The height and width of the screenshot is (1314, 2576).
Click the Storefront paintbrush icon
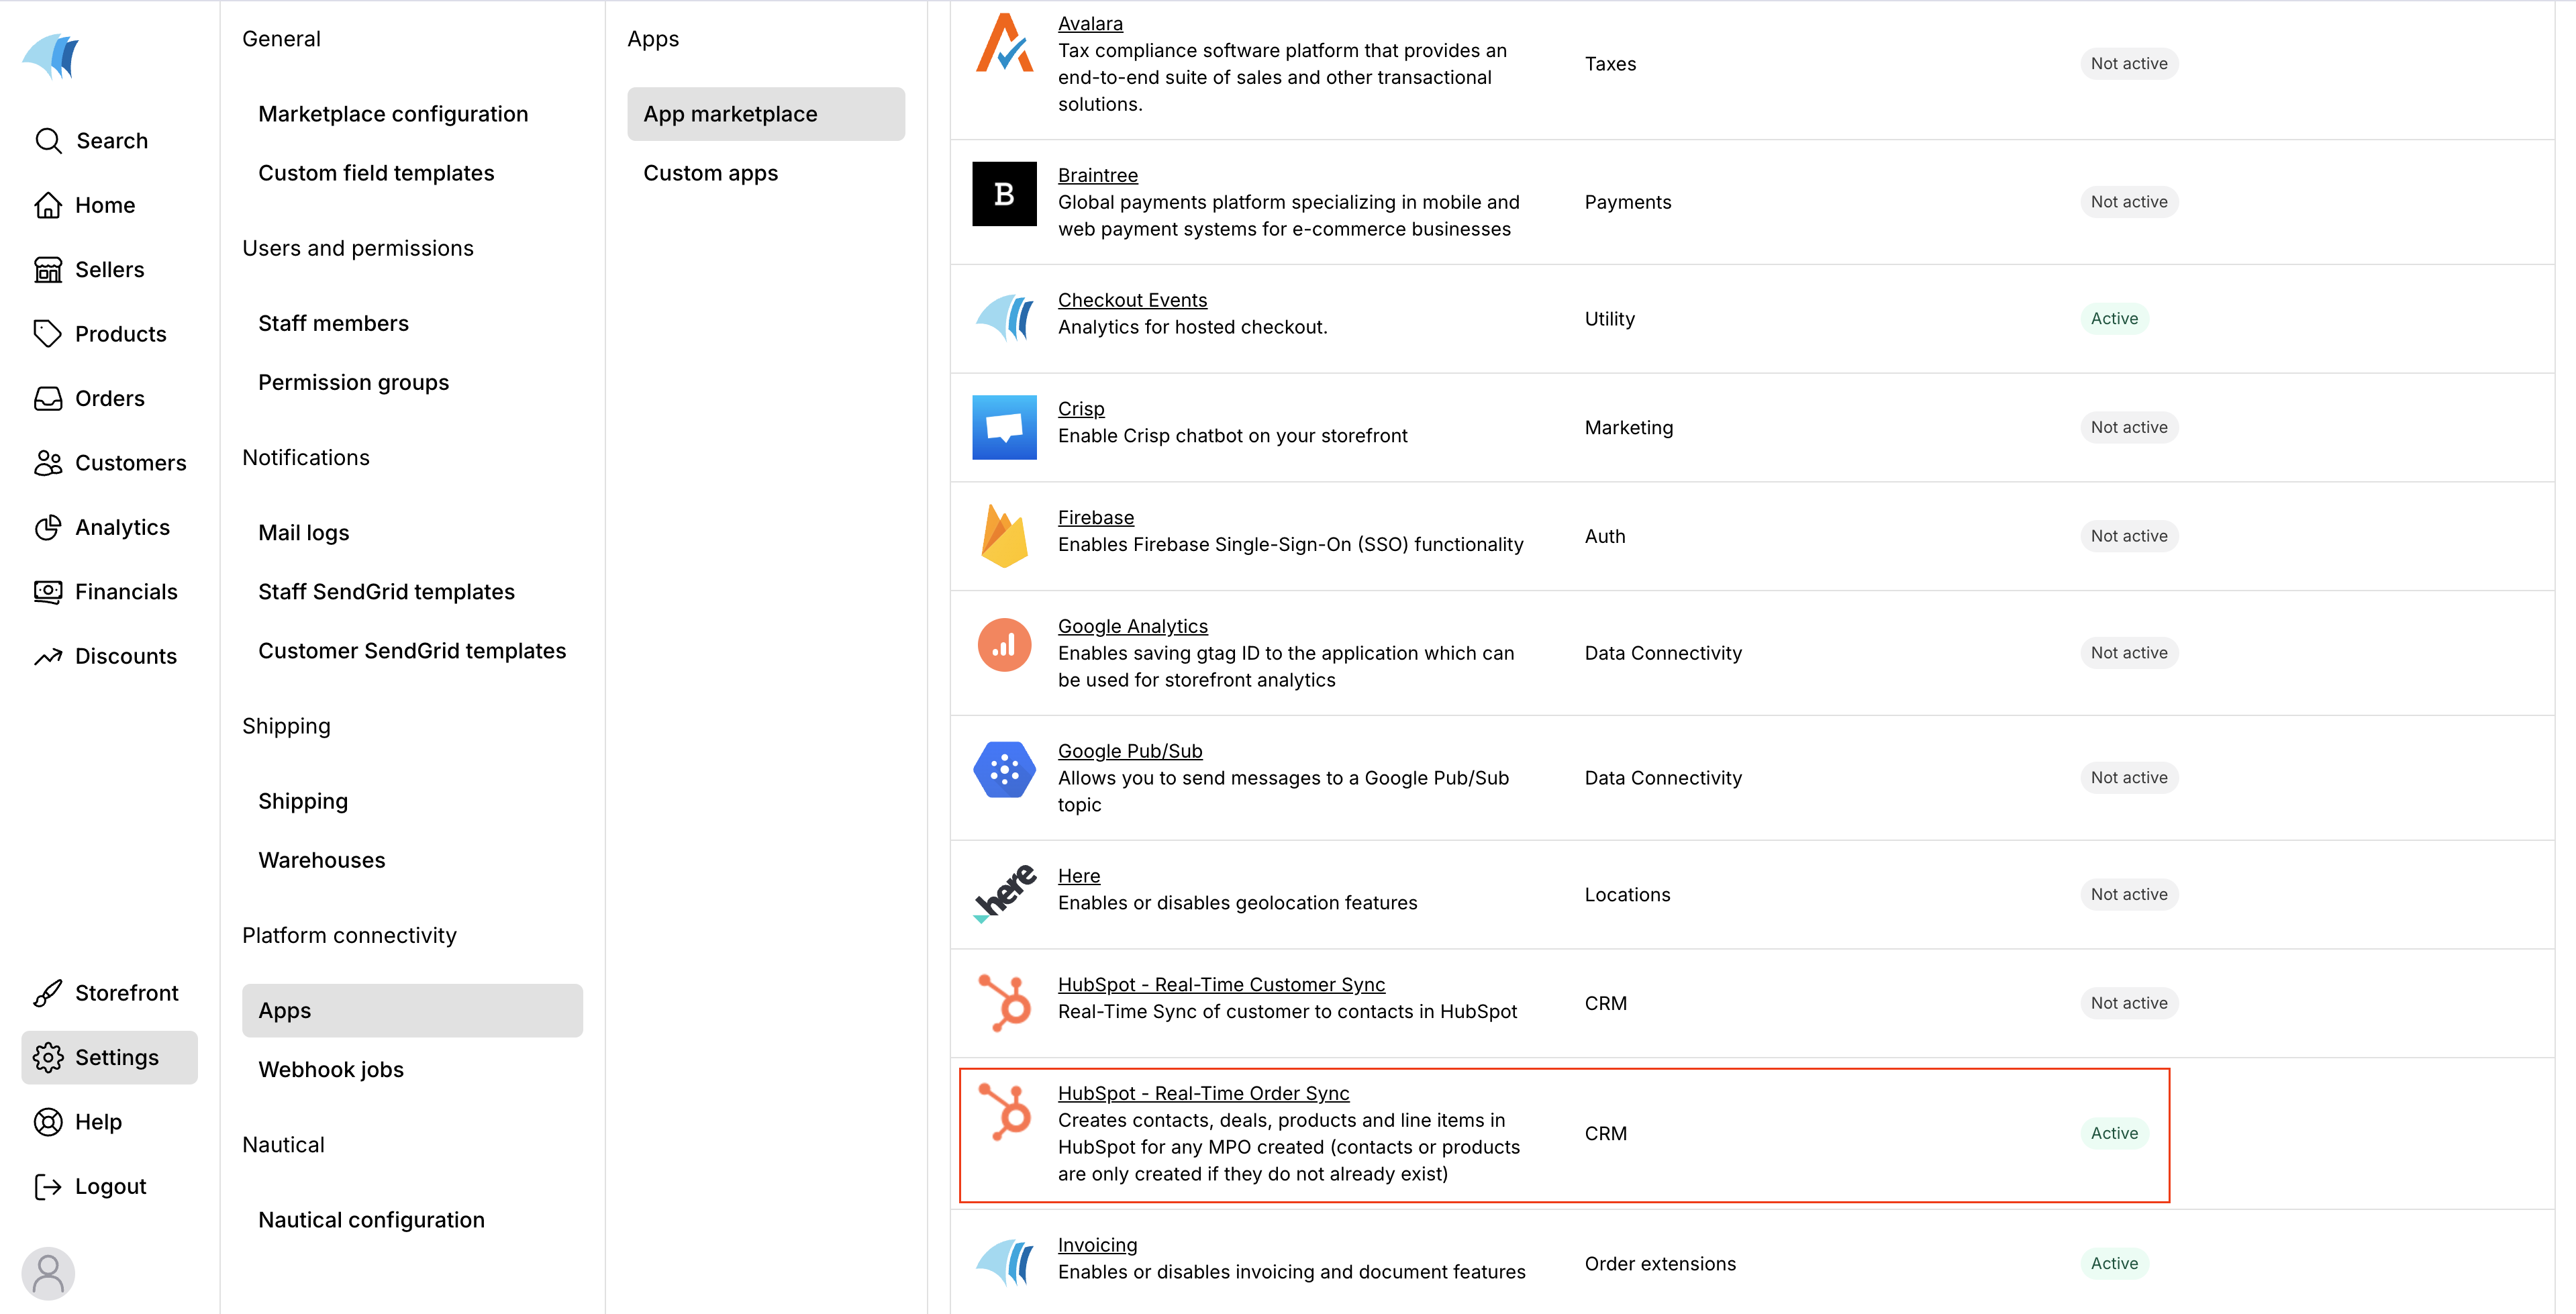click(48, 993)
